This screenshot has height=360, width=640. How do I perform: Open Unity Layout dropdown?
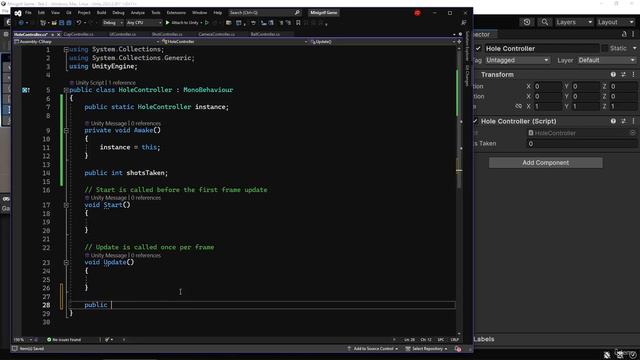tap(616, 22)
